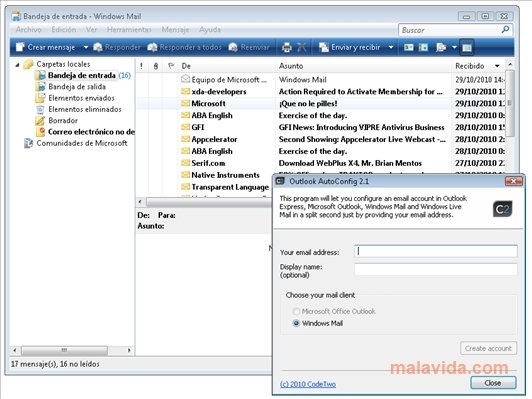Screen dimensions: 532x399
Task: Click the Your email address field
Action: coord(436,251)
